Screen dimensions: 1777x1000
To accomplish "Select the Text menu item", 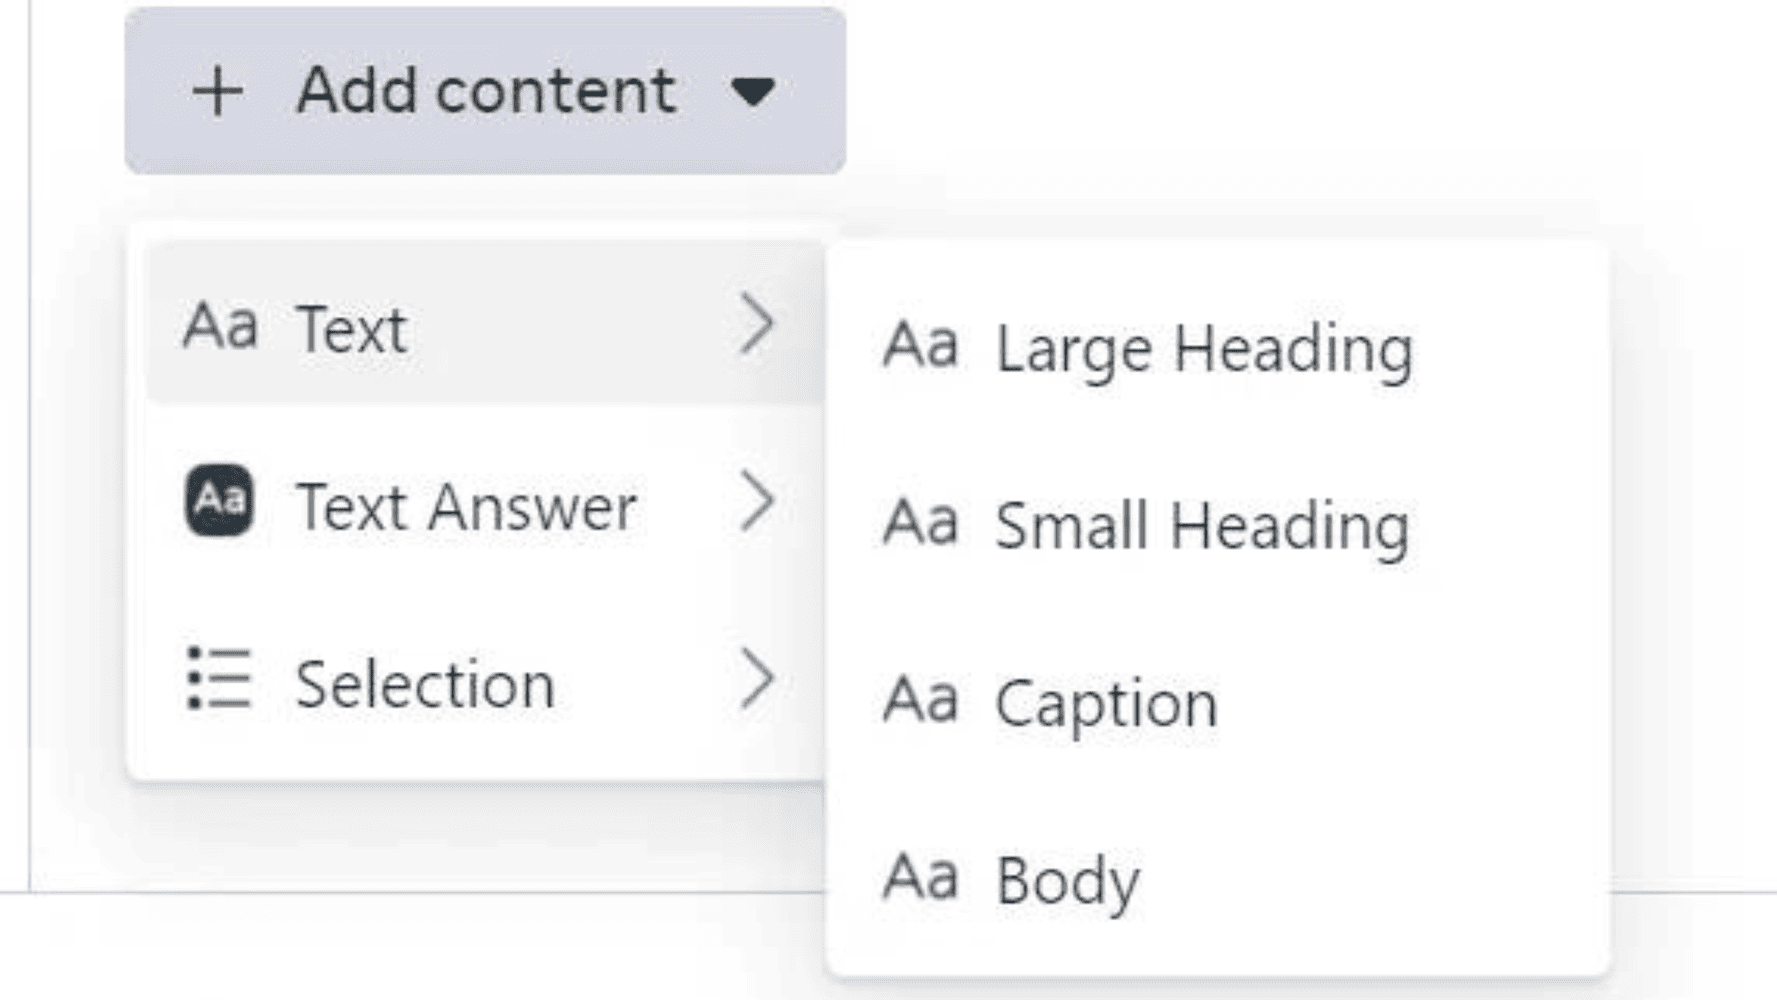I will (x=485, y=324).
